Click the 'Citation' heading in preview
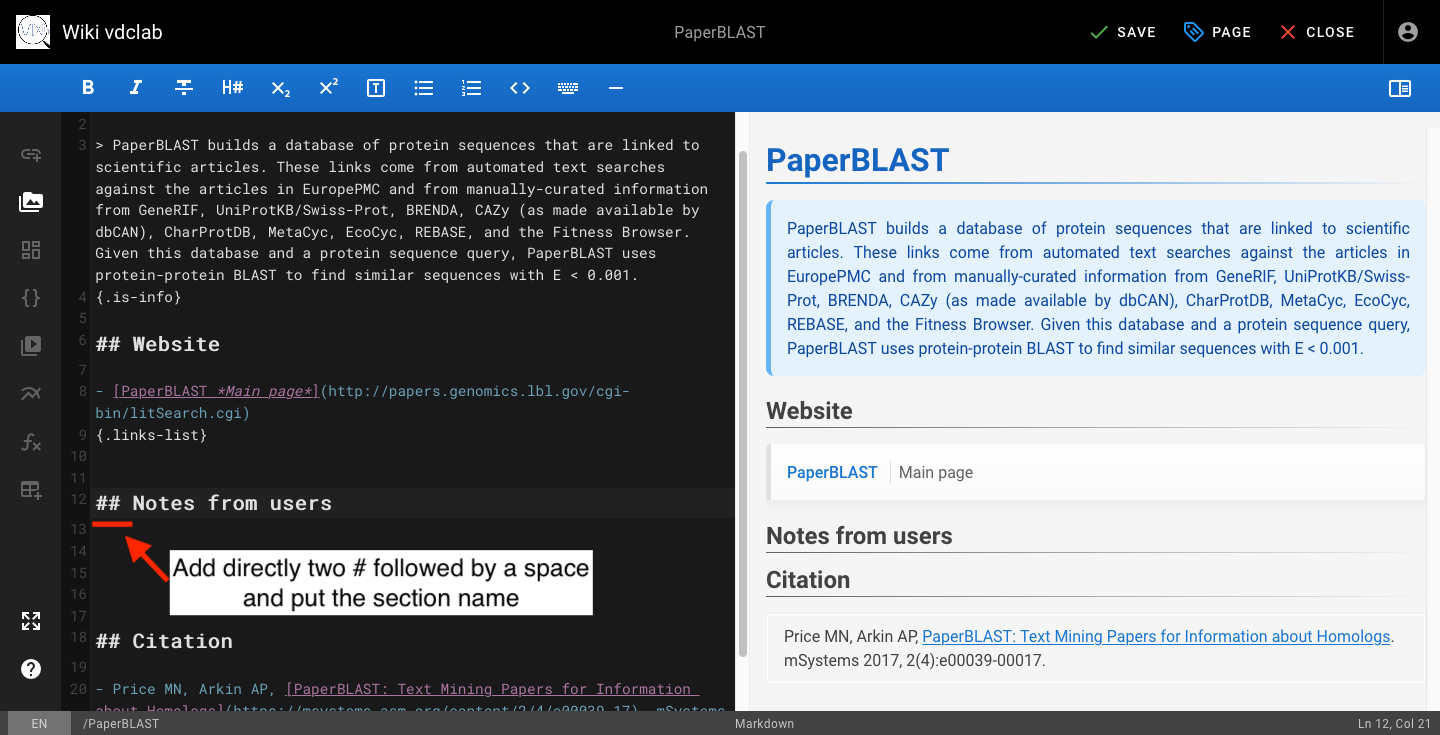 (x=808, y=580)
